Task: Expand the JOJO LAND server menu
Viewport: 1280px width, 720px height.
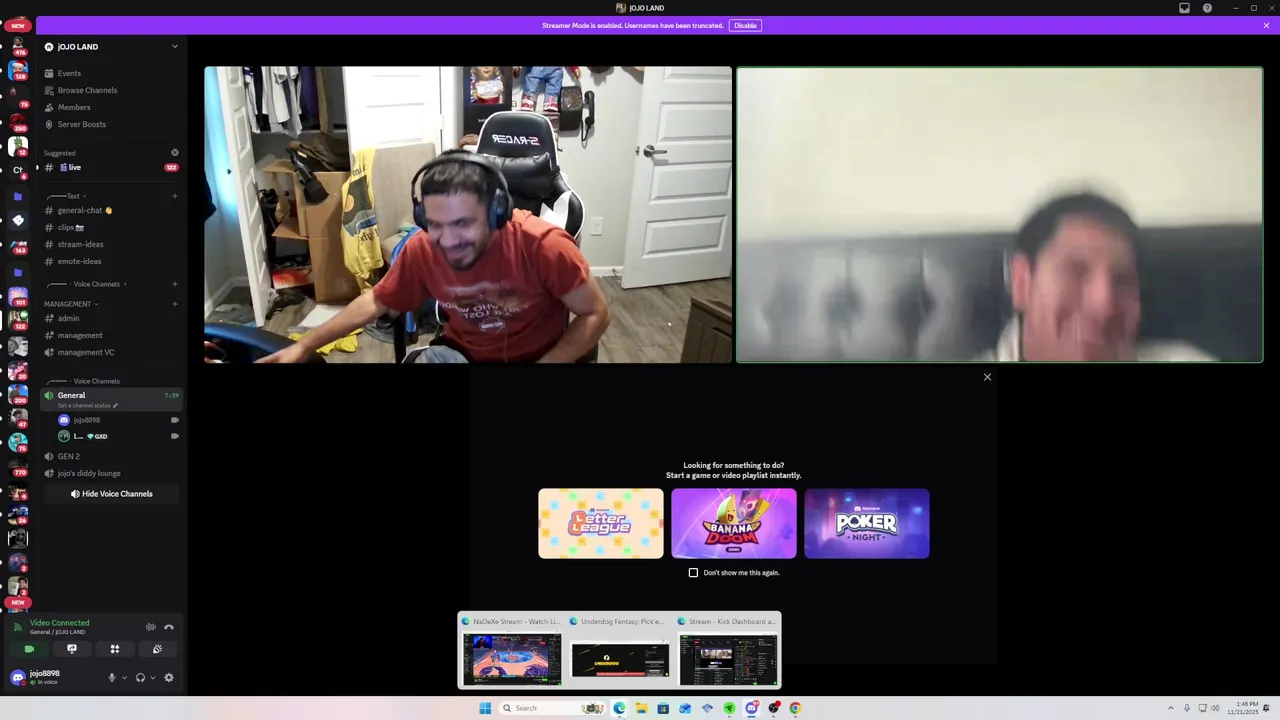Action: point(174,46)
